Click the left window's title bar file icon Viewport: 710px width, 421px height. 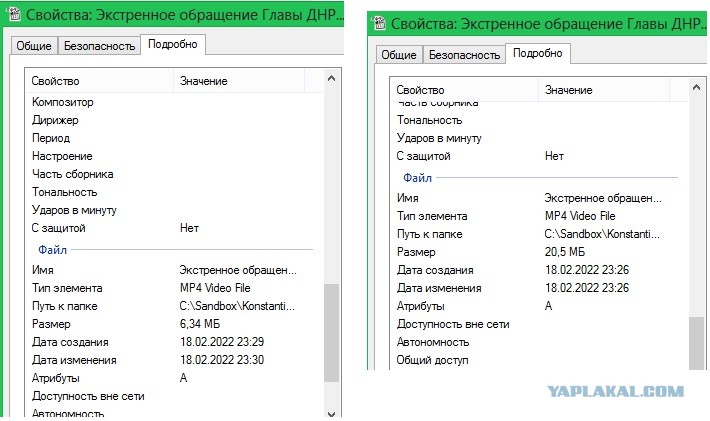[x=14, y=14]
